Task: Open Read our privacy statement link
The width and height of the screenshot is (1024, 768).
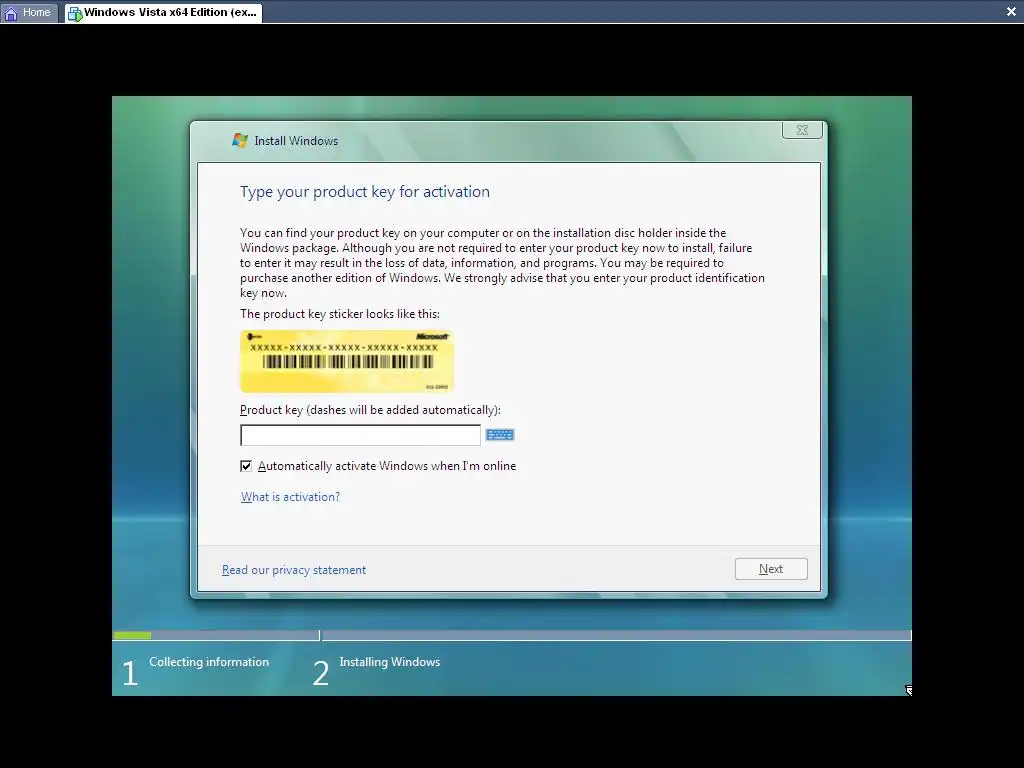Action: click(x=294, y=570)
